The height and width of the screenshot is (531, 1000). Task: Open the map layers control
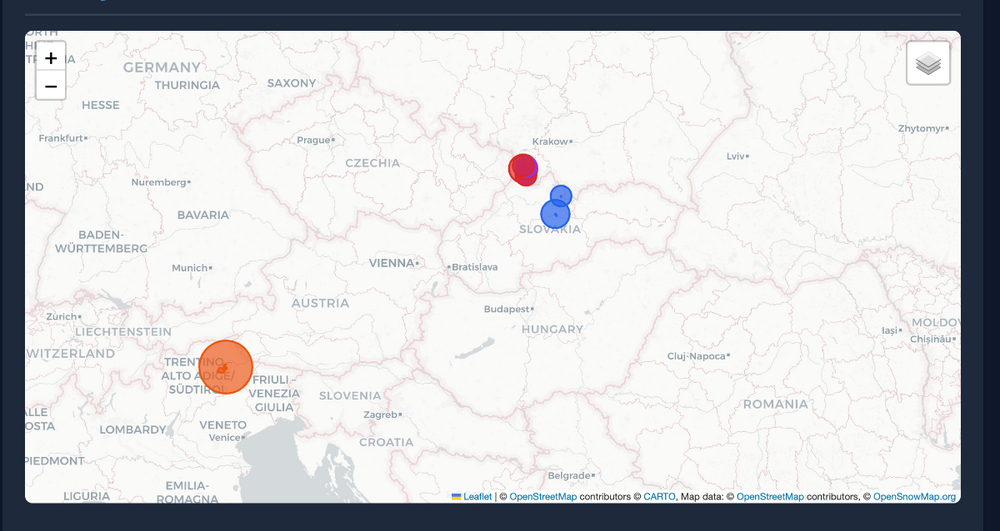(928, 64)
